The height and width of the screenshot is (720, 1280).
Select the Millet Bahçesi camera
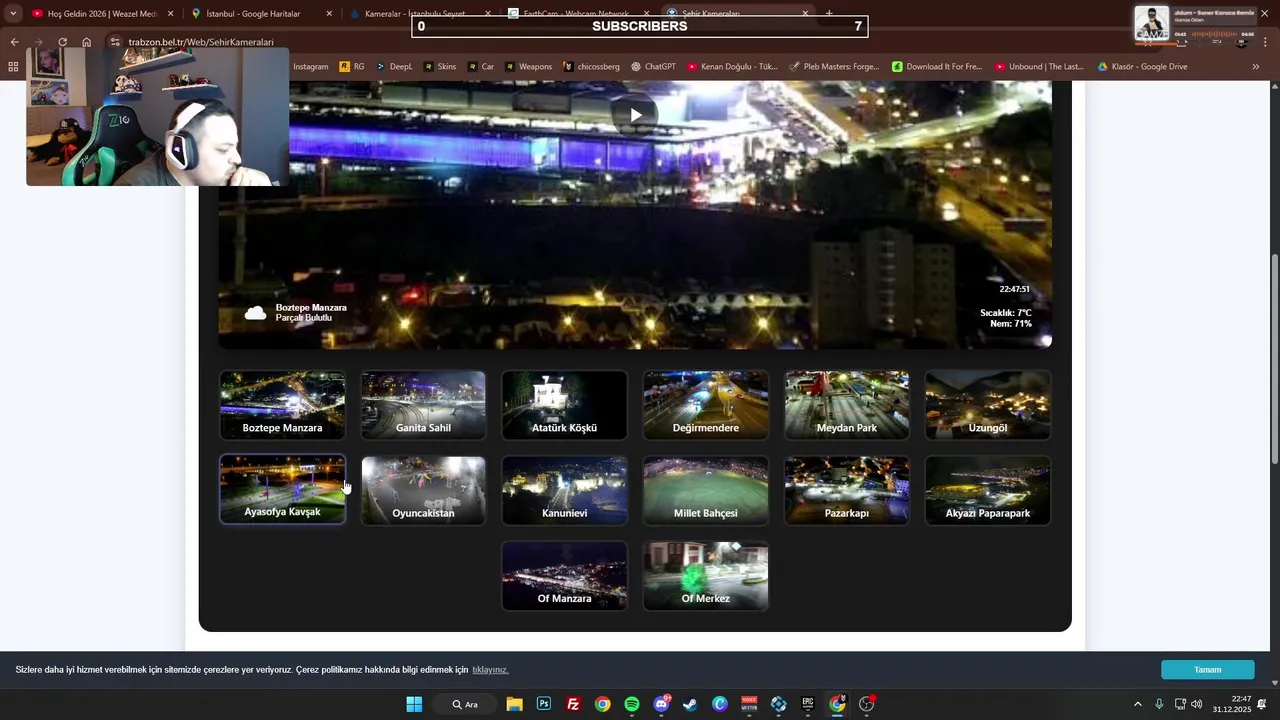(x=705, y=490)
